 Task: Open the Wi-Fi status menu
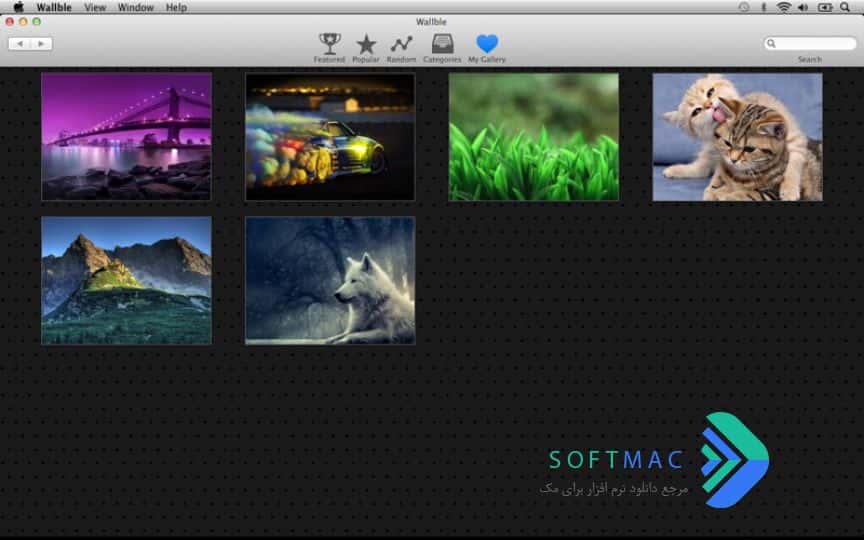(x=784, y=7)
